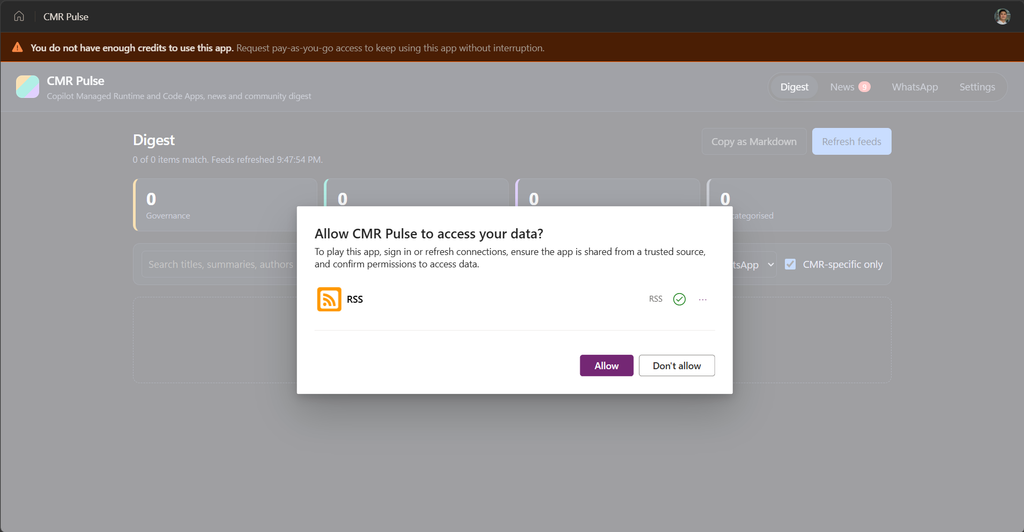Click the home icon in top bar
Viewport: 1024px width, 532px height.
[x=19, y=16]
